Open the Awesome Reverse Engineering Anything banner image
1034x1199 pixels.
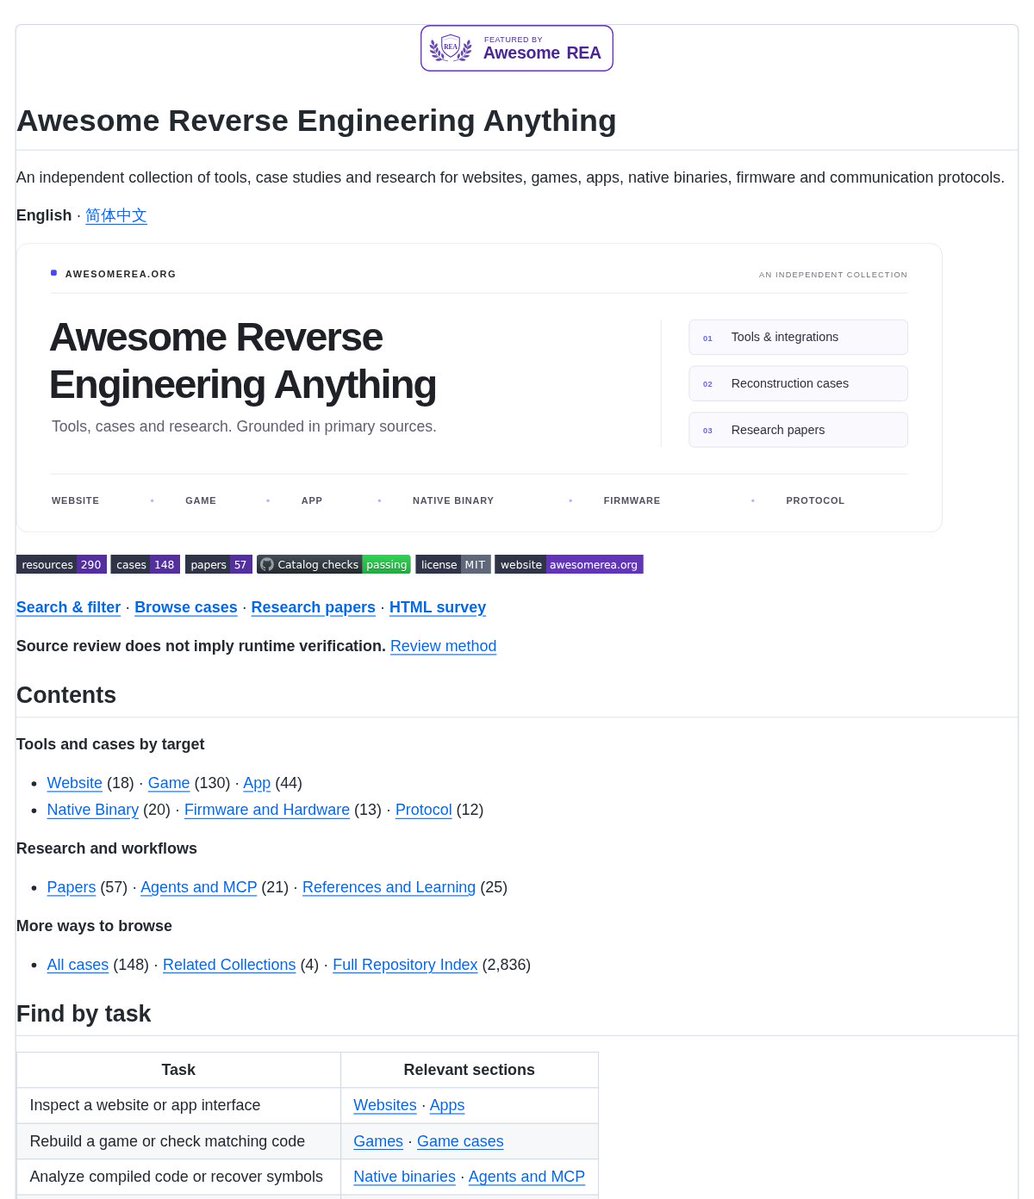tap(479, 388)
